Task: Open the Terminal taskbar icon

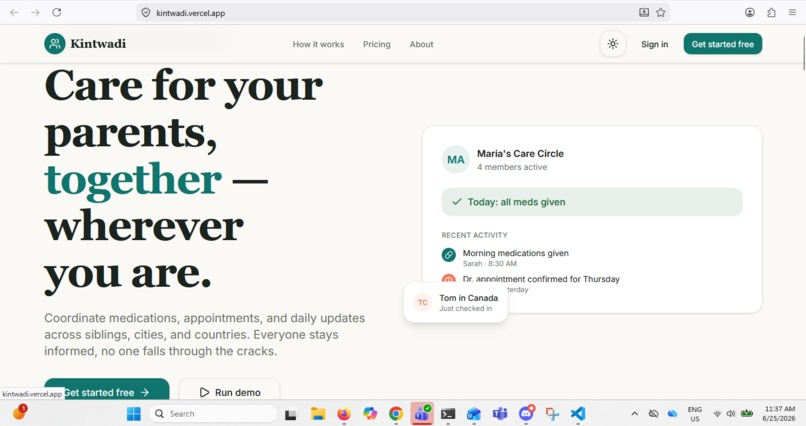Action: [448, 414]
